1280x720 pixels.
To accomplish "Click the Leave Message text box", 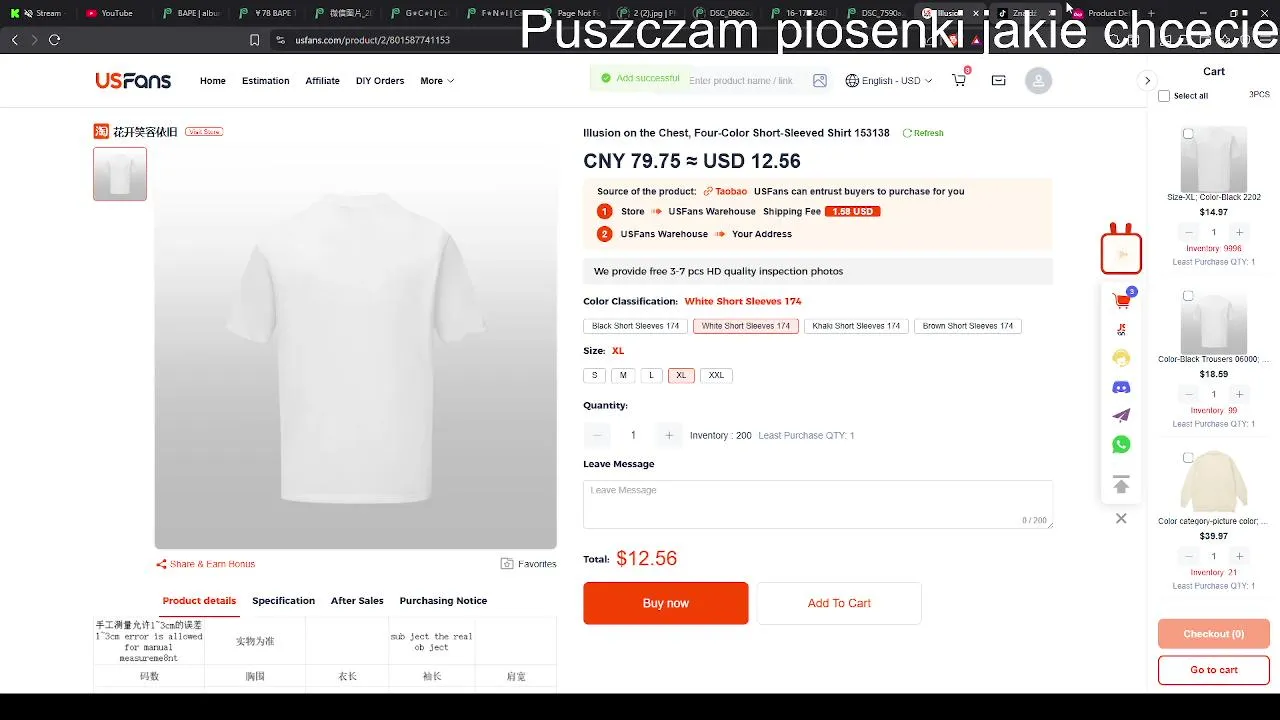I will pyautogui.click(x=817, y=503).
